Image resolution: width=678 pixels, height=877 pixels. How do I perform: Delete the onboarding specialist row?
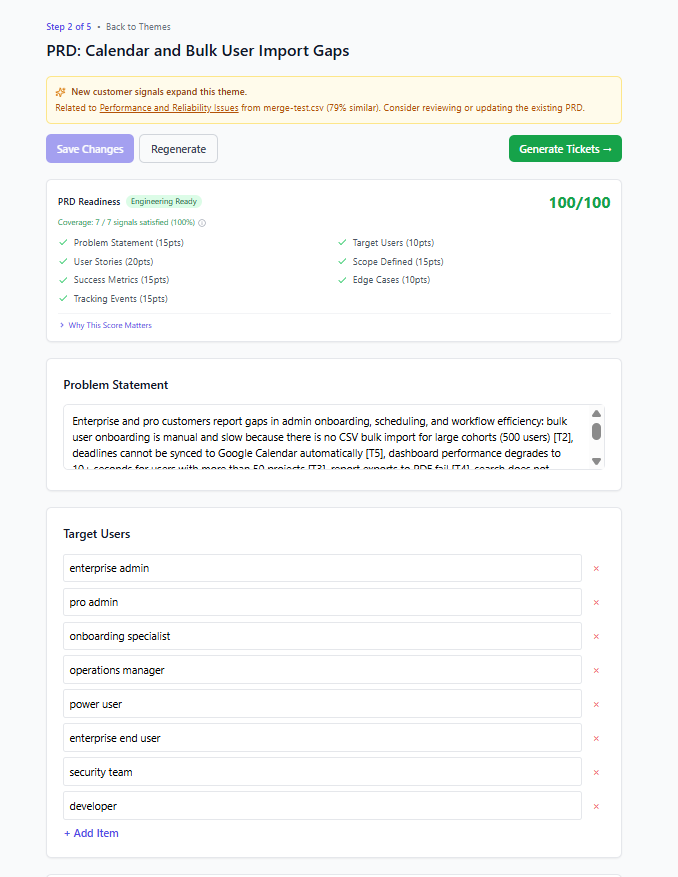[x=596, y=636]
